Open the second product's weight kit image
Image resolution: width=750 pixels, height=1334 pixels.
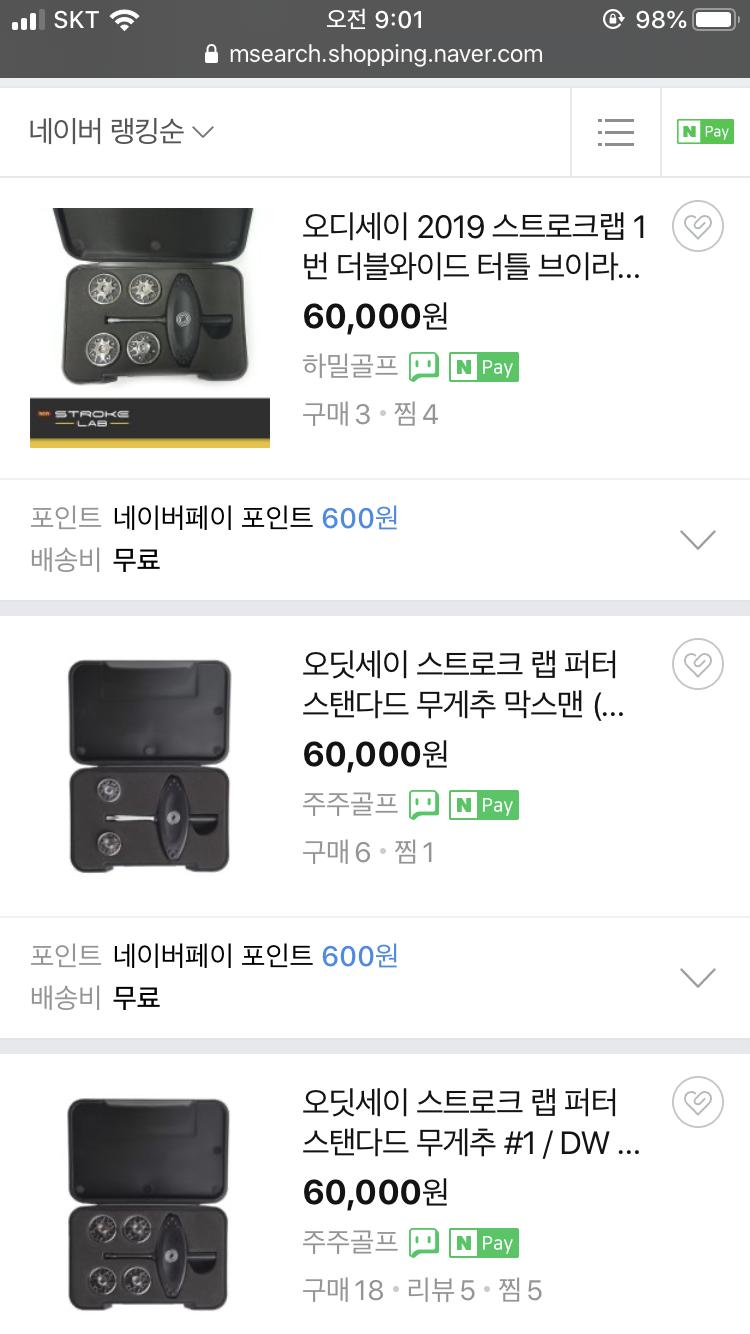[x=150, y=765]
